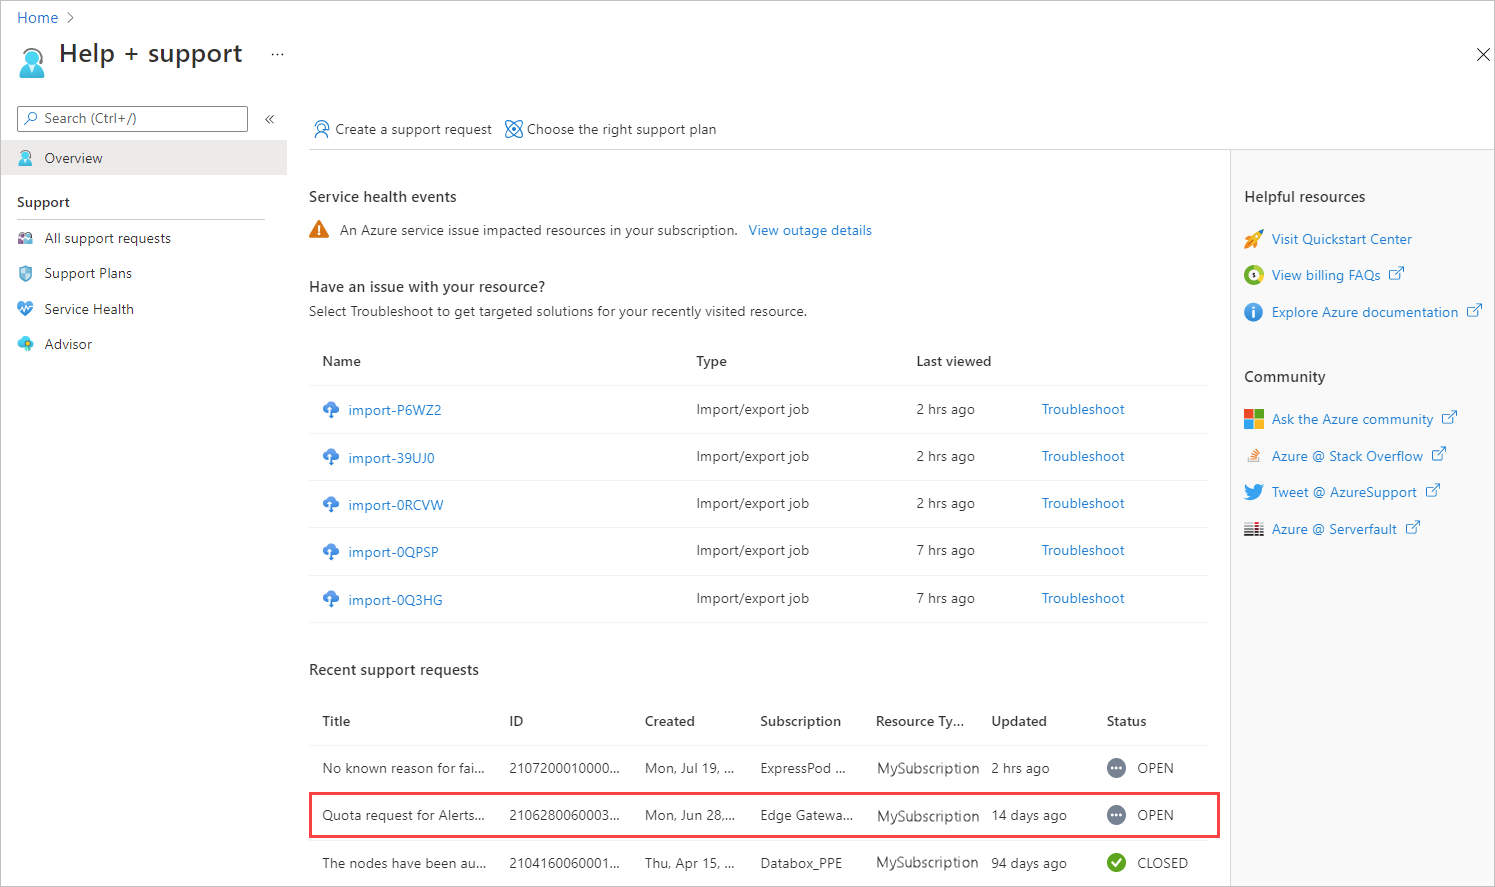1495x887 pixels.
Task: Click the info icon beside Explore Azure documentation
Action: (1253, 311)
